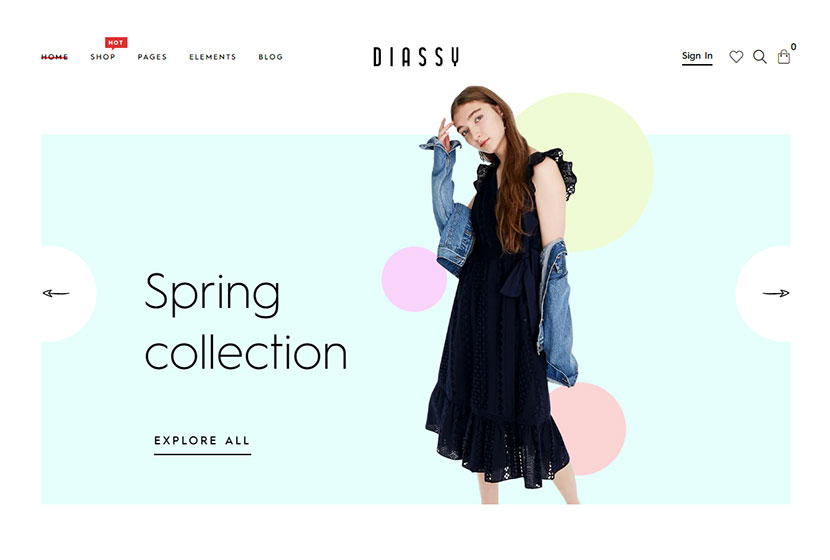Go to previous slide with left arrow

click(56, 293)
